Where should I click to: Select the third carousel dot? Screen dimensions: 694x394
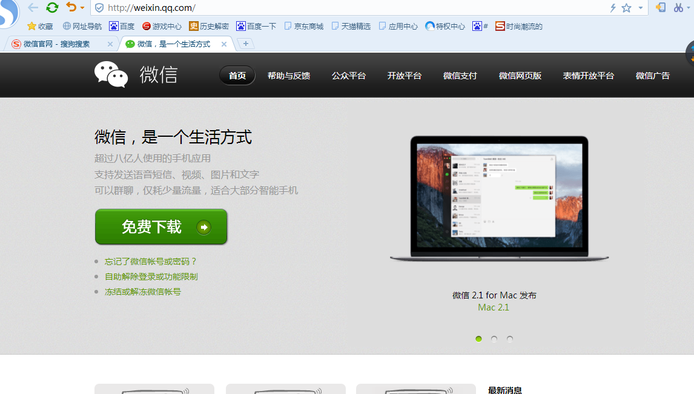(x=510, y=339)
